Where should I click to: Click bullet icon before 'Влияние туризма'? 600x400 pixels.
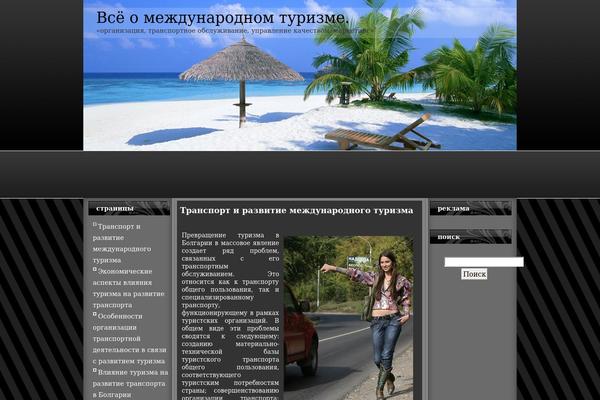(95, 370)
